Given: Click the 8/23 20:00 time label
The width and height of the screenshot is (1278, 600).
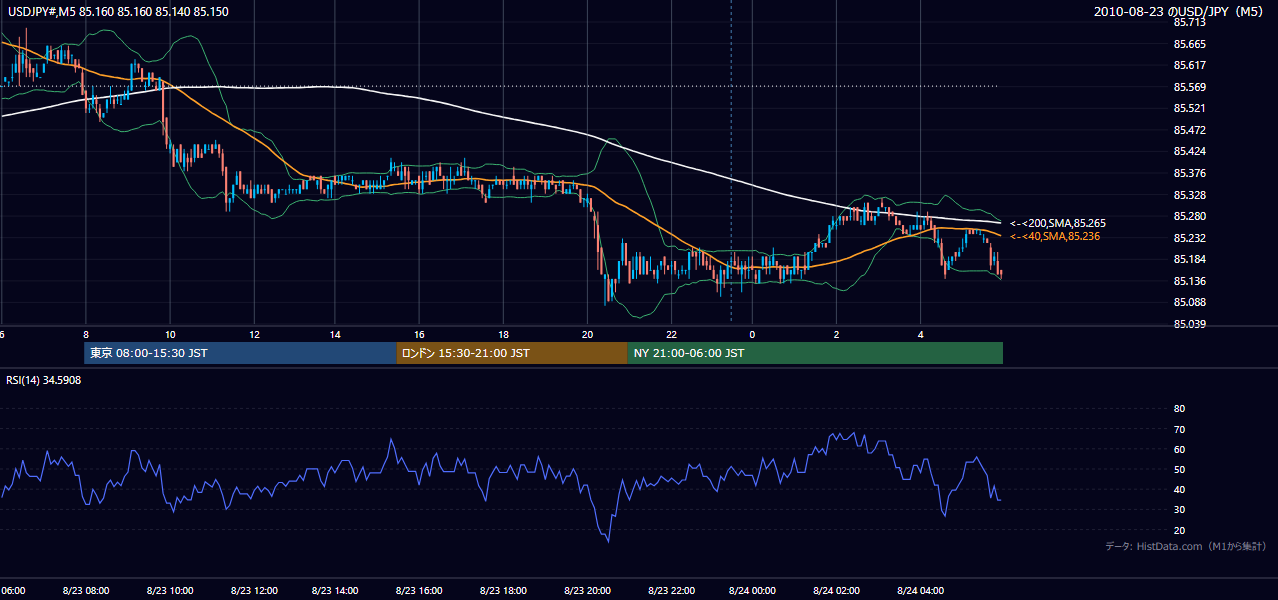Looking at the screenshot, I should (x=587, y=591).
